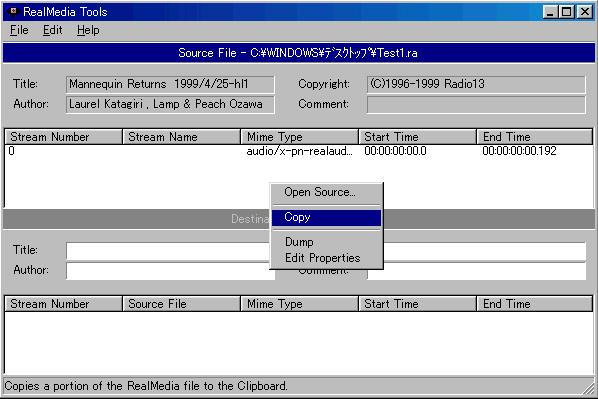598x399 pixels.
Task: Select Edit Properties in context menu
Action: [x=326, y=258]
